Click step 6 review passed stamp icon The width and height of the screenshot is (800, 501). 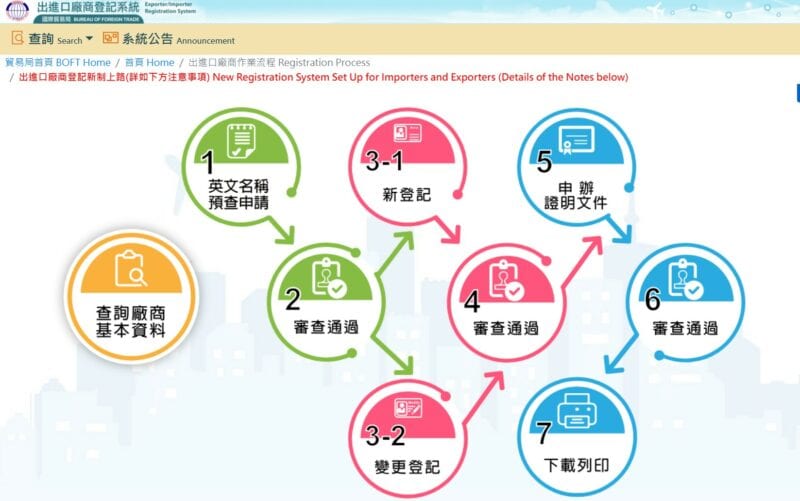pyautogui.click(x=685, y=279)
